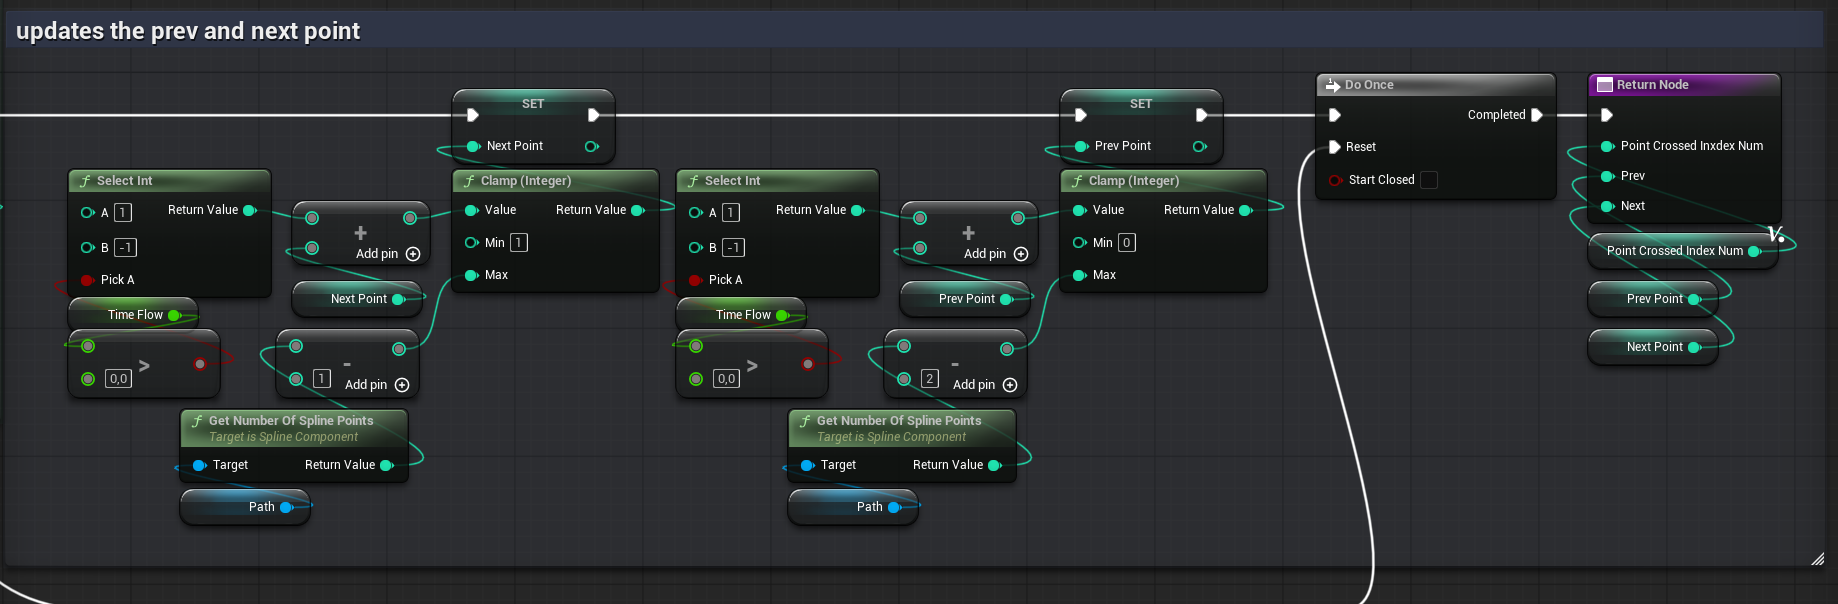This screenshot has width=1838, height=604.
Task: Click Point Crossed Inxdex Num pin on Return Node
Action: pos(1607,146)
